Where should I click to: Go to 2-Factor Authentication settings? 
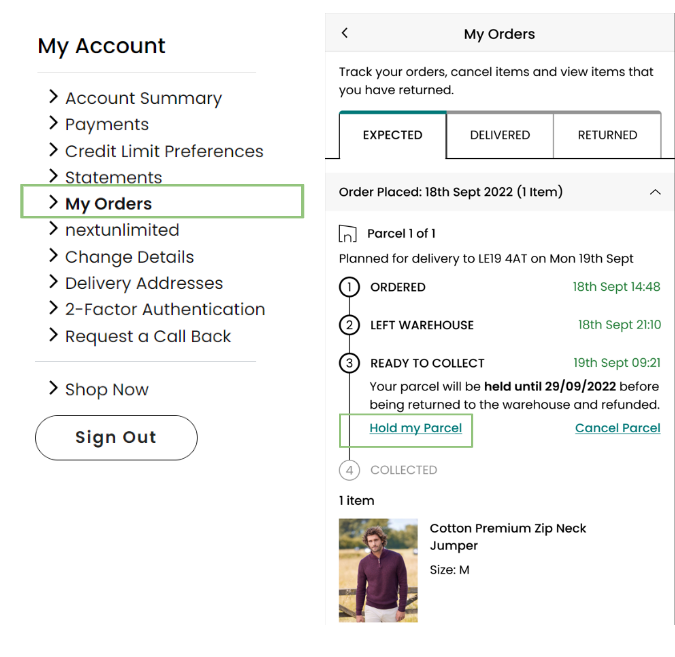point(165,309)
